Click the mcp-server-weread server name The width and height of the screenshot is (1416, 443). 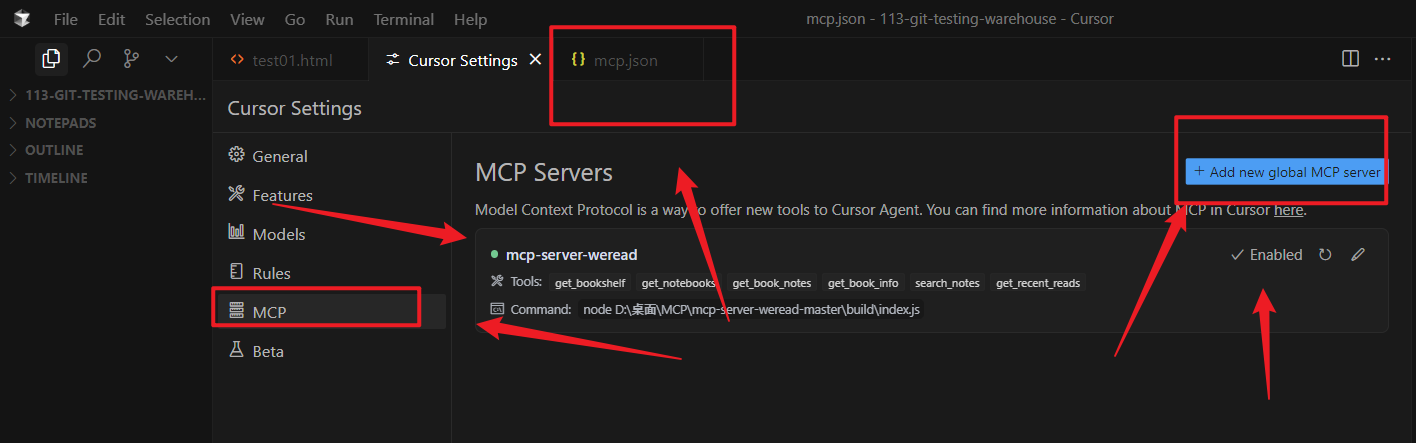pyautogui.click(x=571, y=255)
